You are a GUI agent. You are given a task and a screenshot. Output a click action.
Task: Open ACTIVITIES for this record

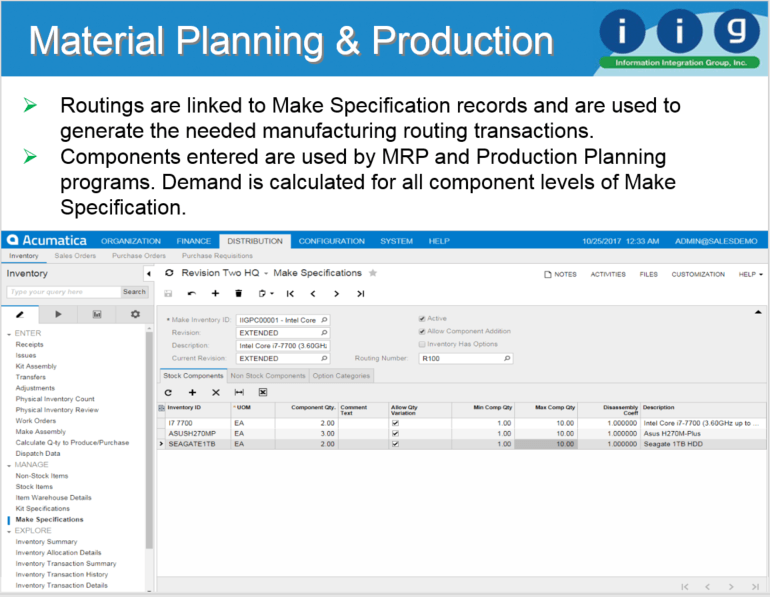608,274
